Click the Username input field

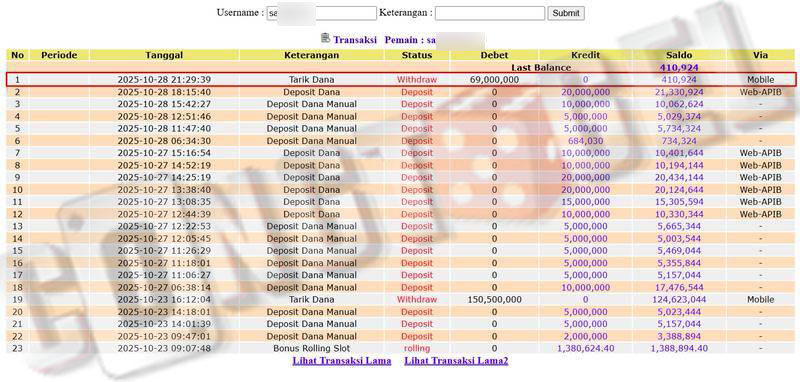(321, 13)
